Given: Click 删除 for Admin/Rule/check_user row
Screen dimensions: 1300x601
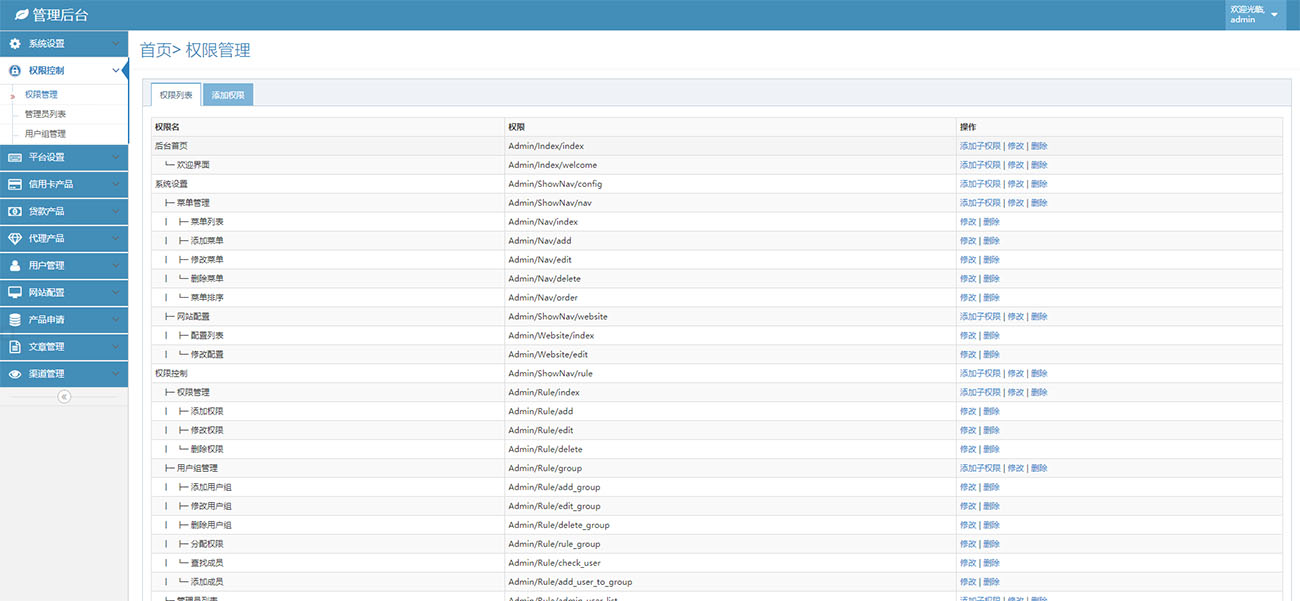Looking at the screenshot, I should [x=991, y=564].
